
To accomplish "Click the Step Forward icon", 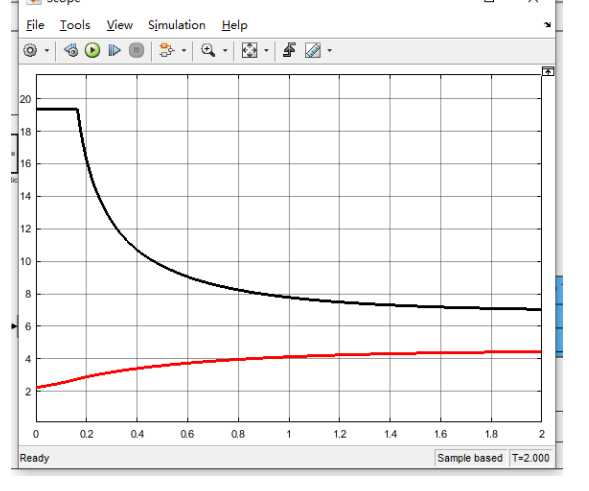I will 114,50.
